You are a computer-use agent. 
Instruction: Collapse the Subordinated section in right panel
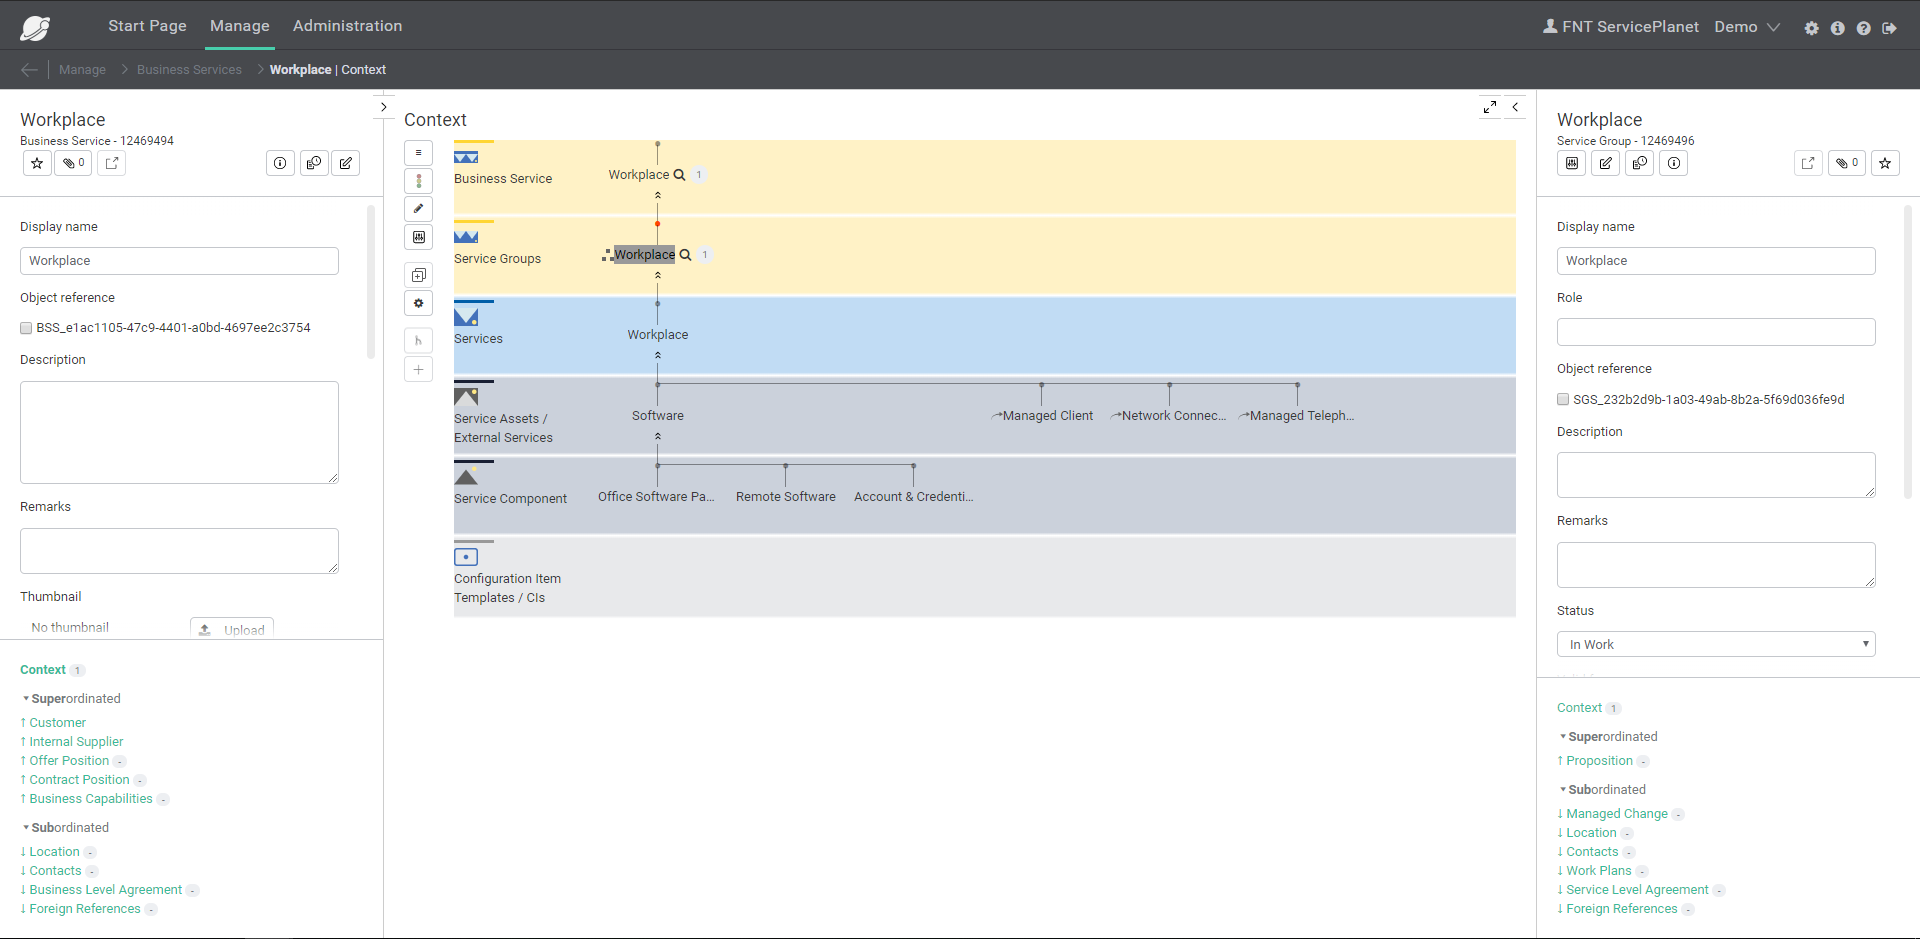point(1563,790)
